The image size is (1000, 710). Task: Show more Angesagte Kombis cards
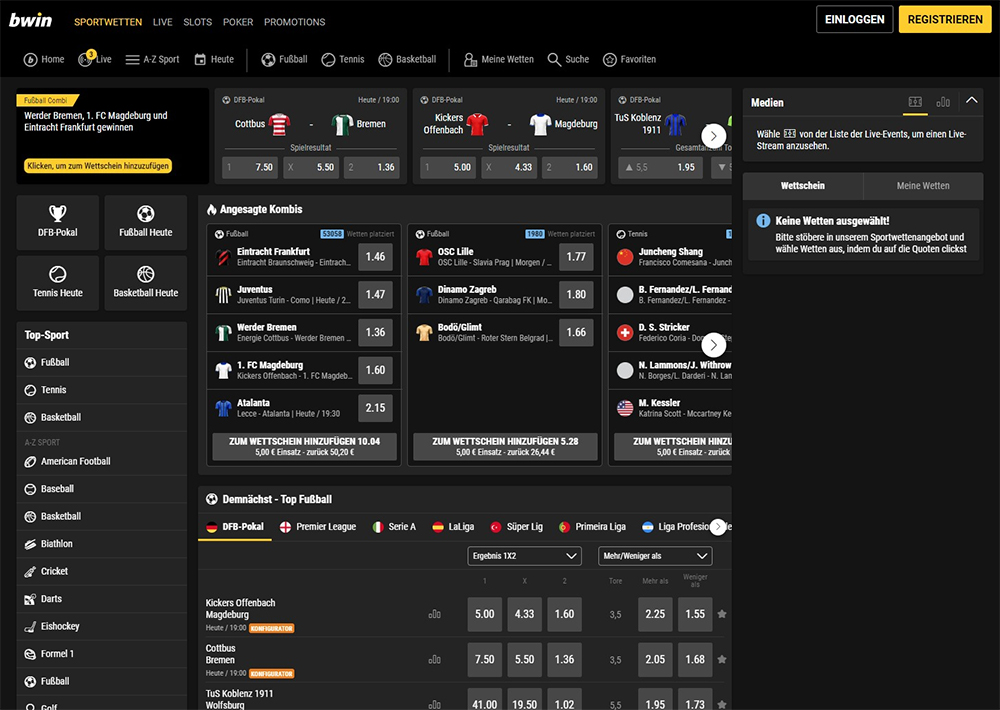point(714,345)
